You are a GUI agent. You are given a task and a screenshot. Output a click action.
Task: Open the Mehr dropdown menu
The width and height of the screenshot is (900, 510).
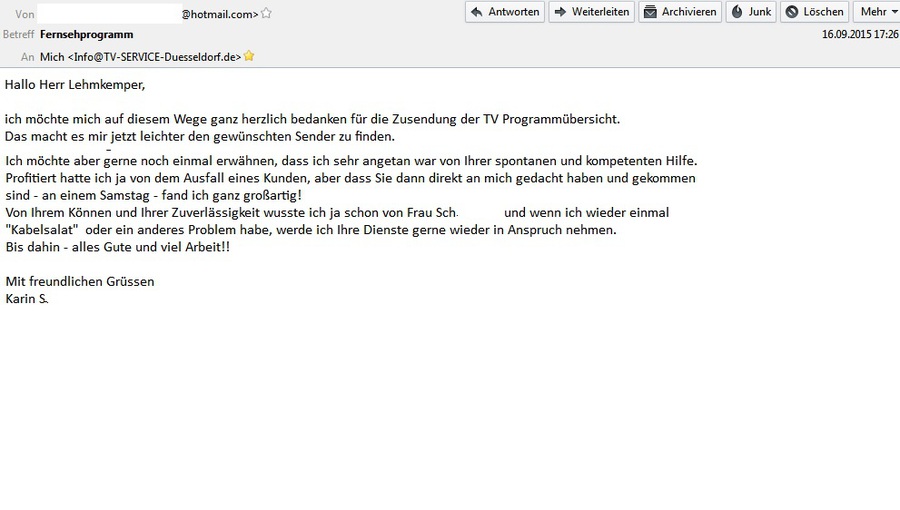point(877,12)
